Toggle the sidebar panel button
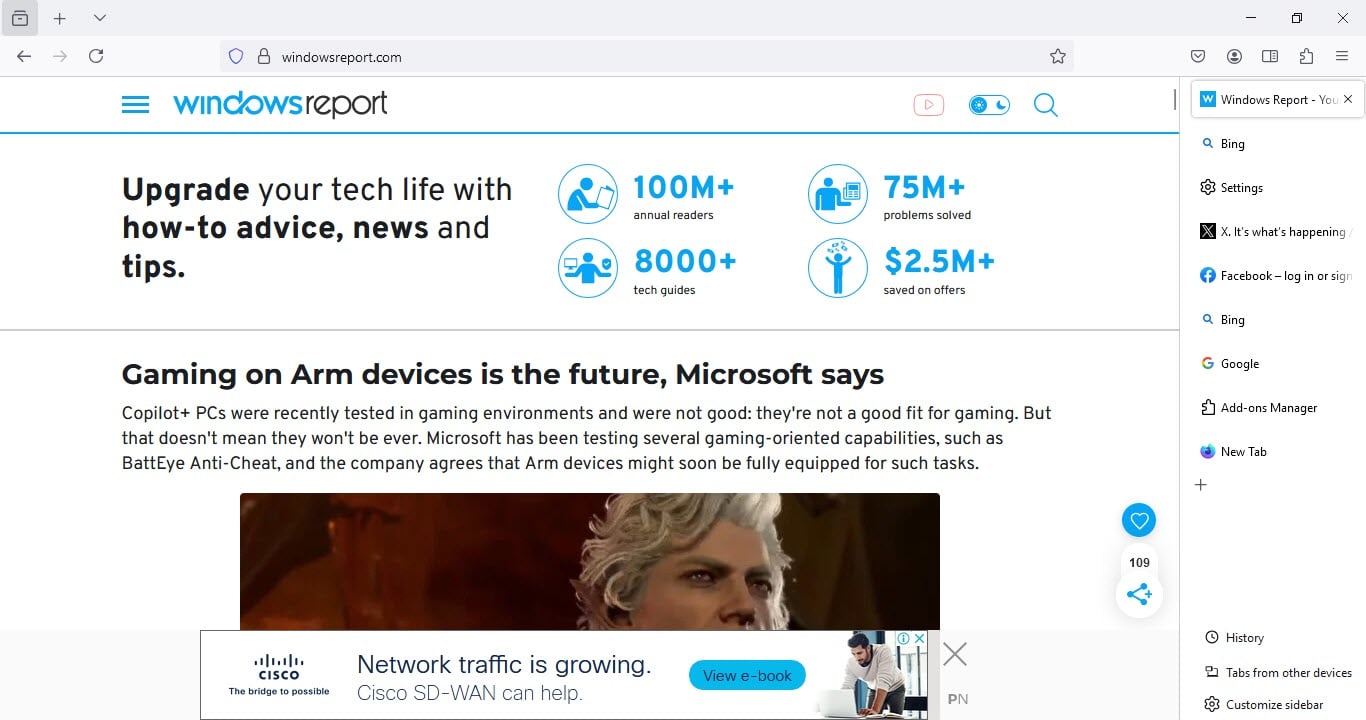Image resolution: width=1366 pixels, height=720 pixels. pyautogui.click(x=1270, y=57)
